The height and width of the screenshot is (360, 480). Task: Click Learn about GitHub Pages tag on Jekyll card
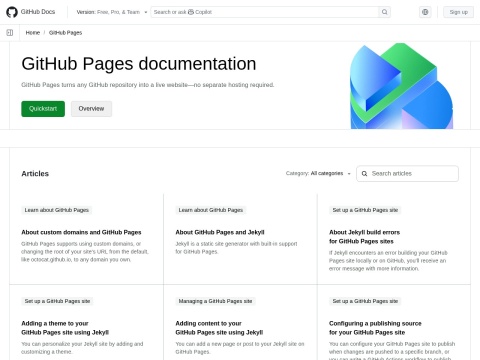[211, 210]
